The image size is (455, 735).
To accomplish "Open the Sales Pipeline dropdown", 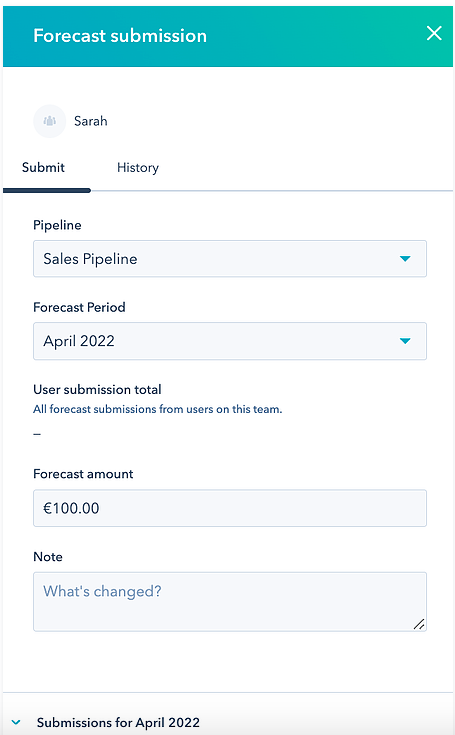I will 230,259.
